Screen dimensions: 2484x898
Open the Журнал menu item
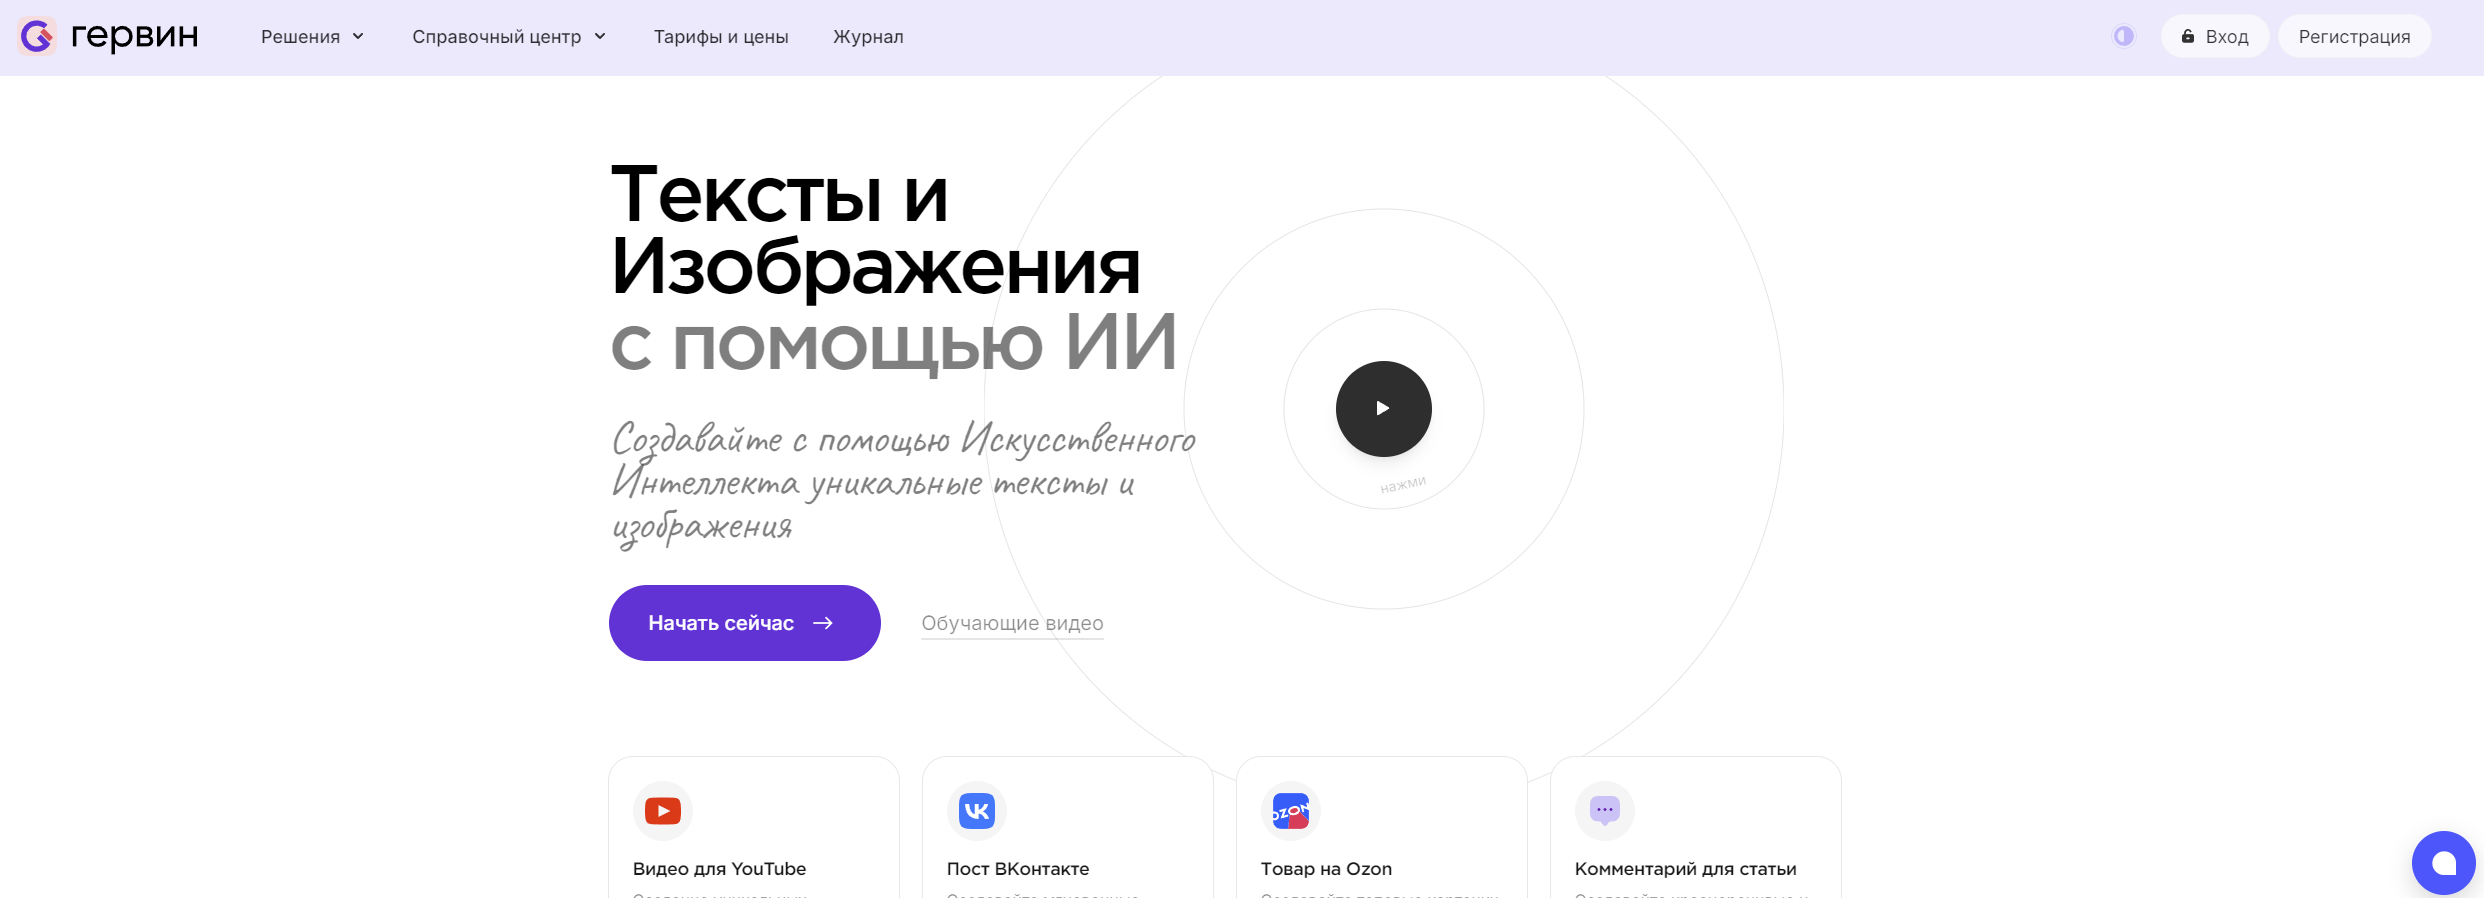coord(868,37)
